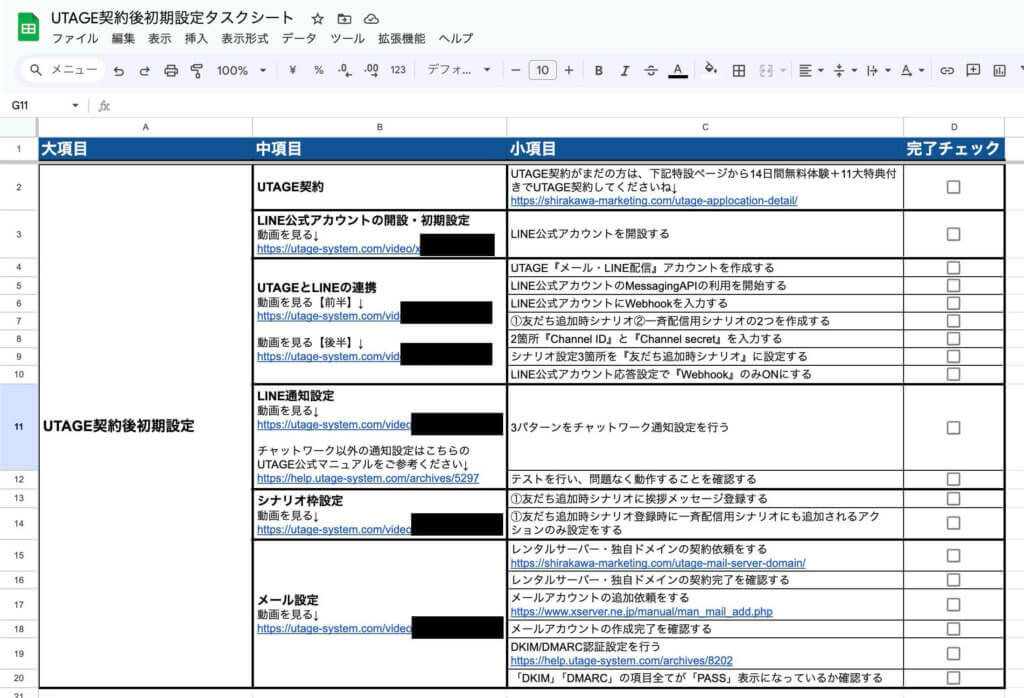
Task: Click the move to folder icon
Action: (344, 19)
